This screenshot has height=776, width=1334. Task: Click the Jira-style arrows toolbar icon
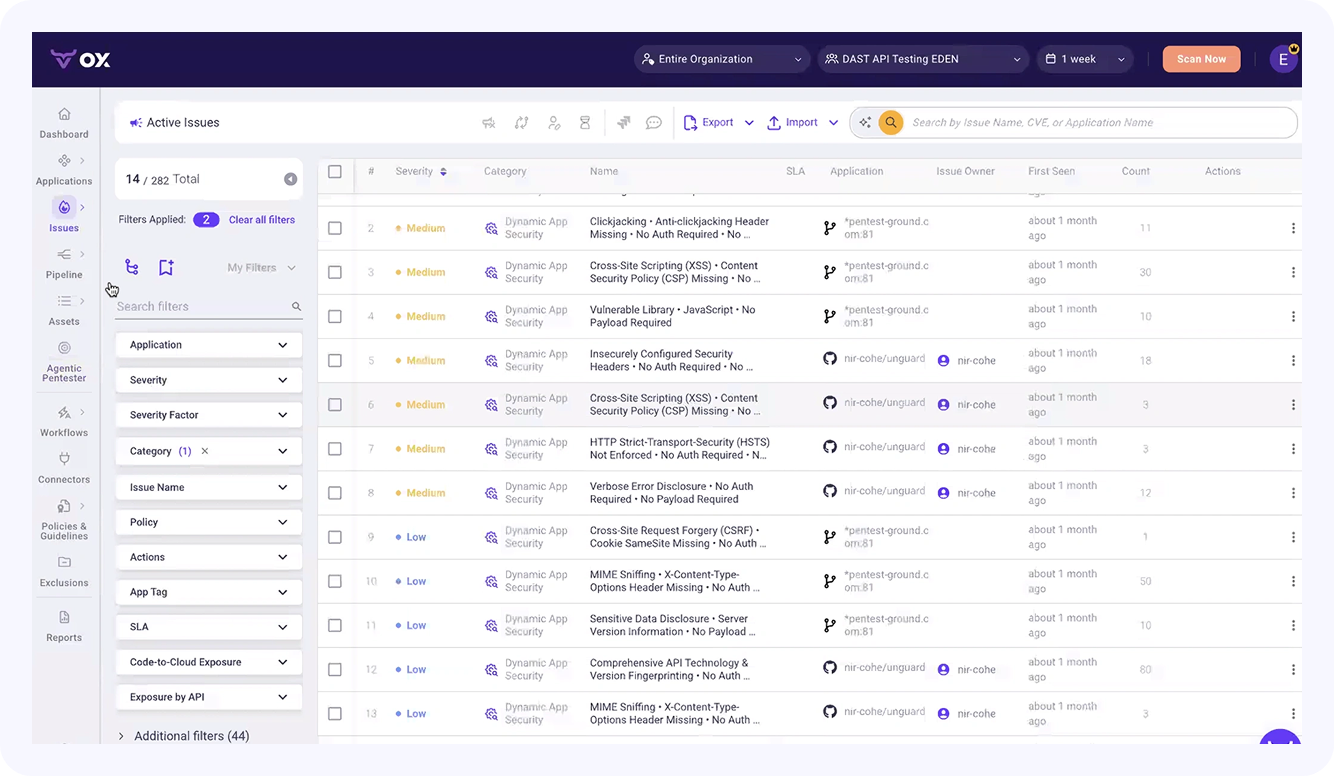pos(623,123)
